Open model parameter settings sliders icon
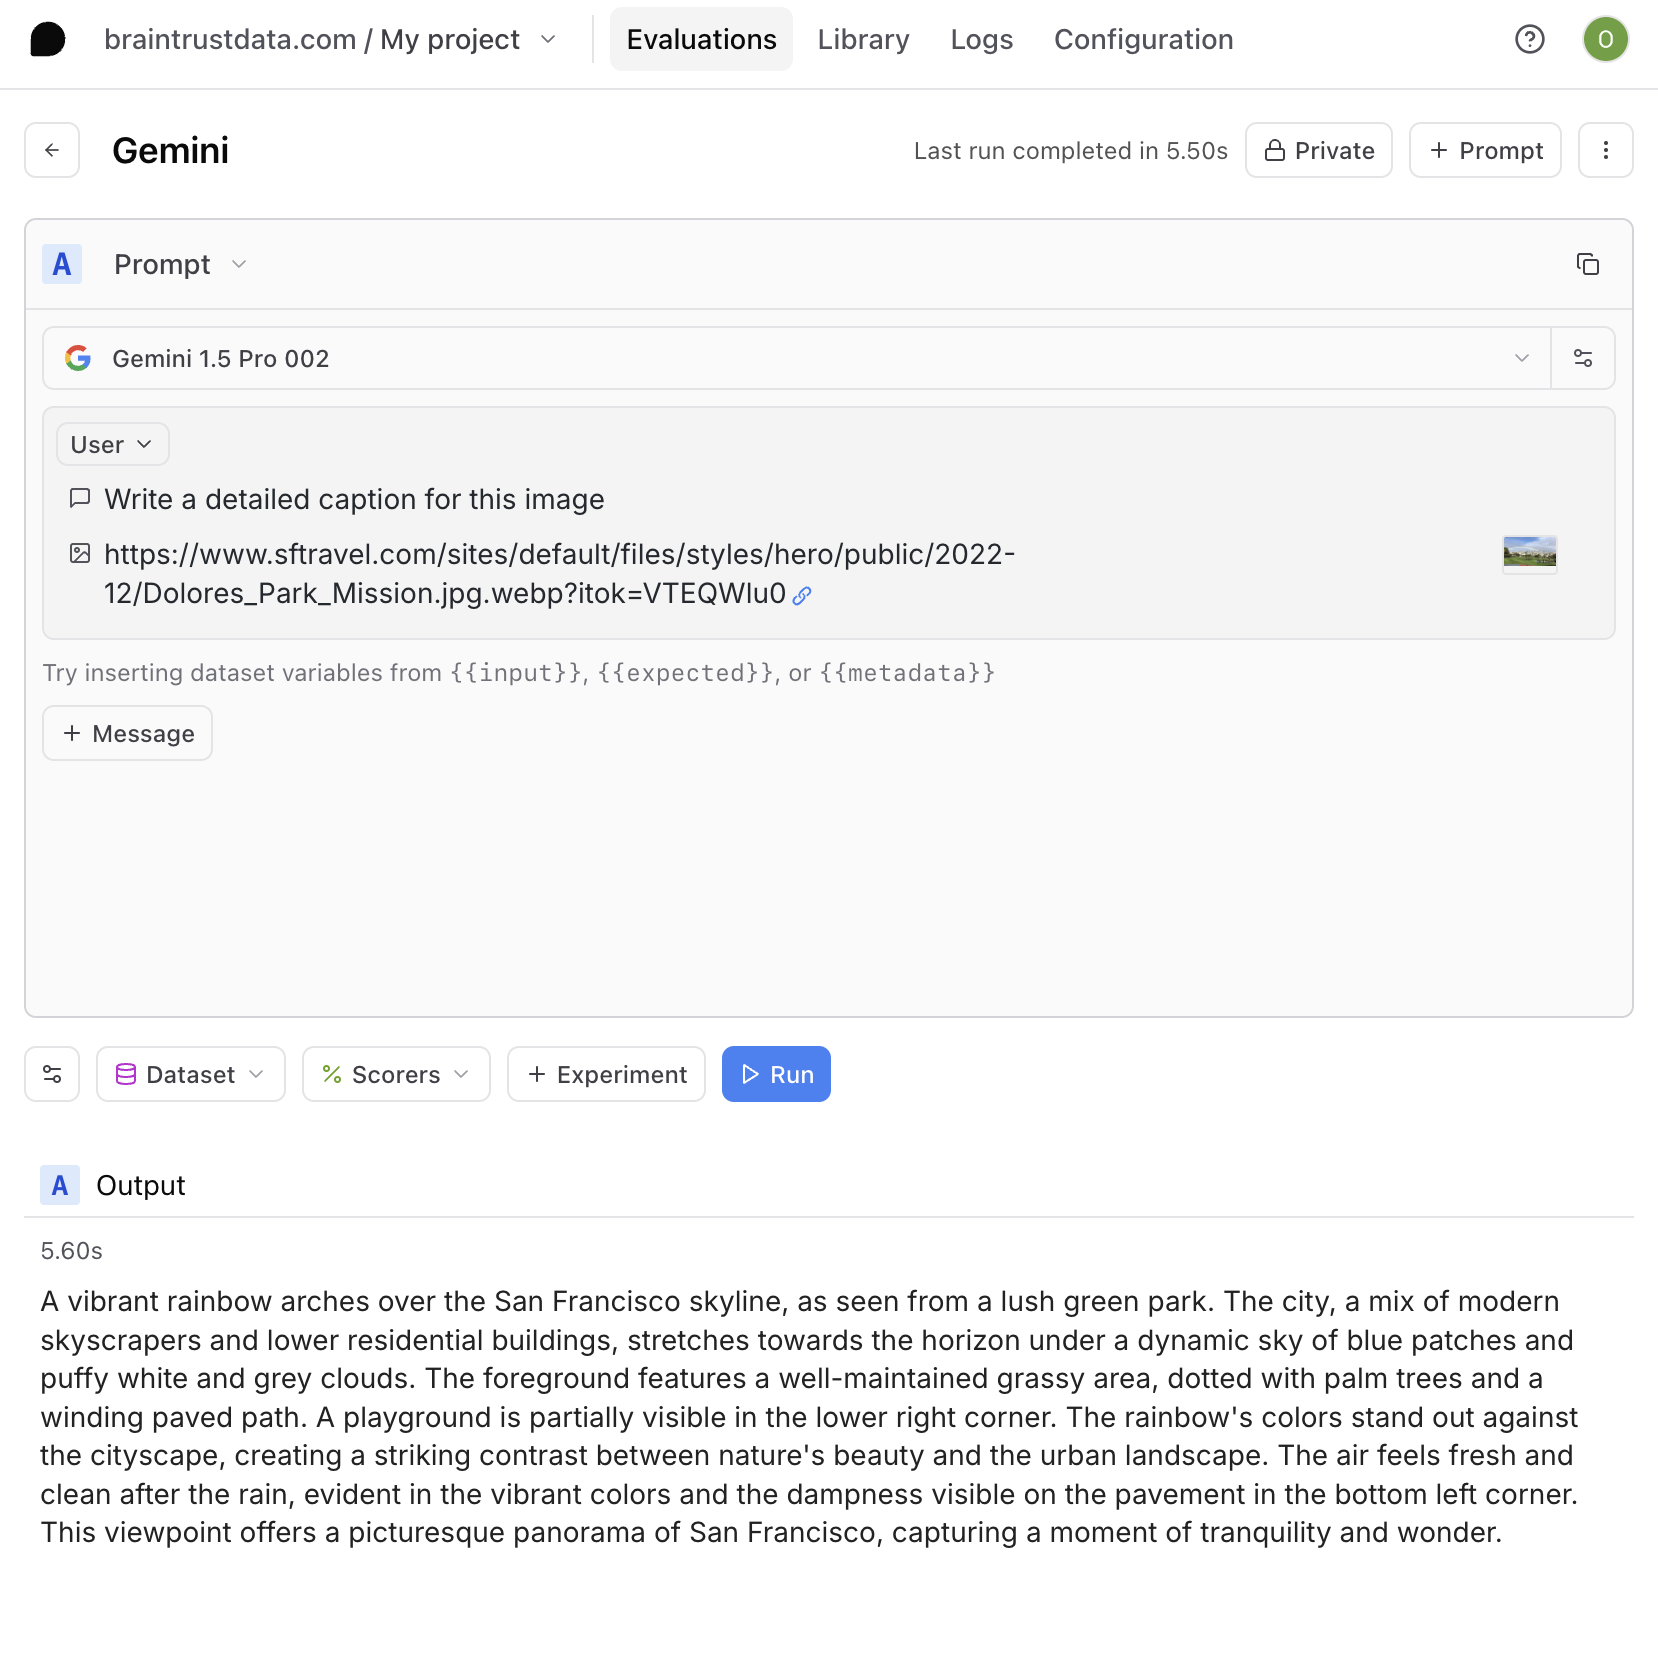This screenshot has height=1680, width=1658. coord(1582,358)
